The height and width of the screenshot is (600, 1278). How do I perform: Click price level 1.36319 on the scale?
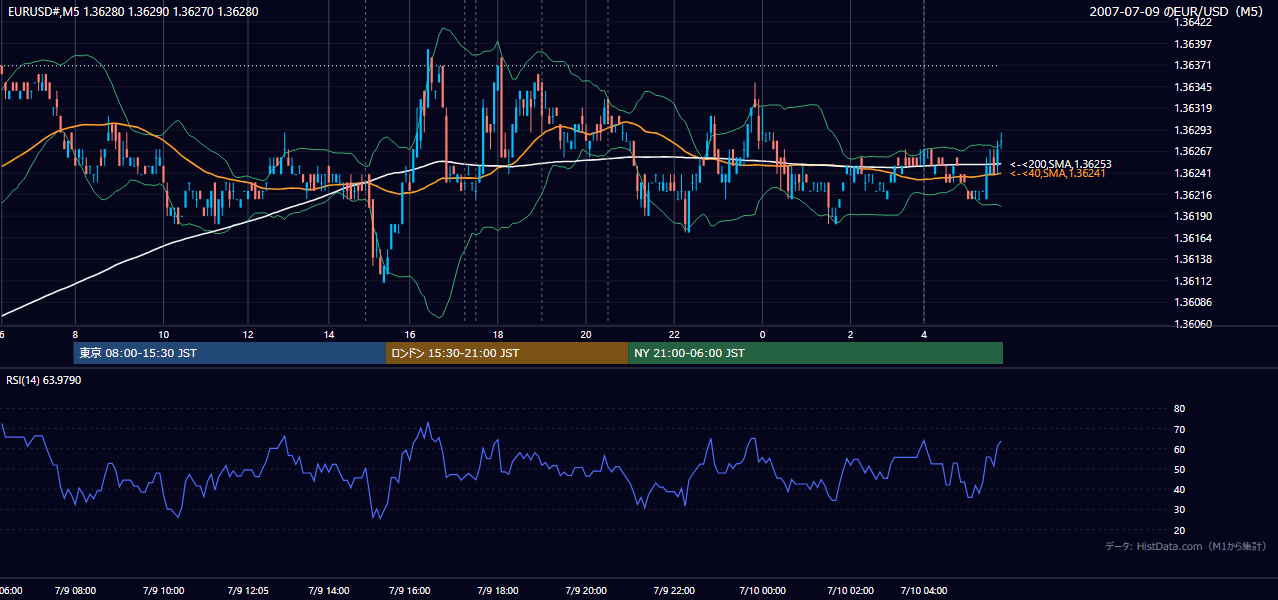click(1194, 108)
